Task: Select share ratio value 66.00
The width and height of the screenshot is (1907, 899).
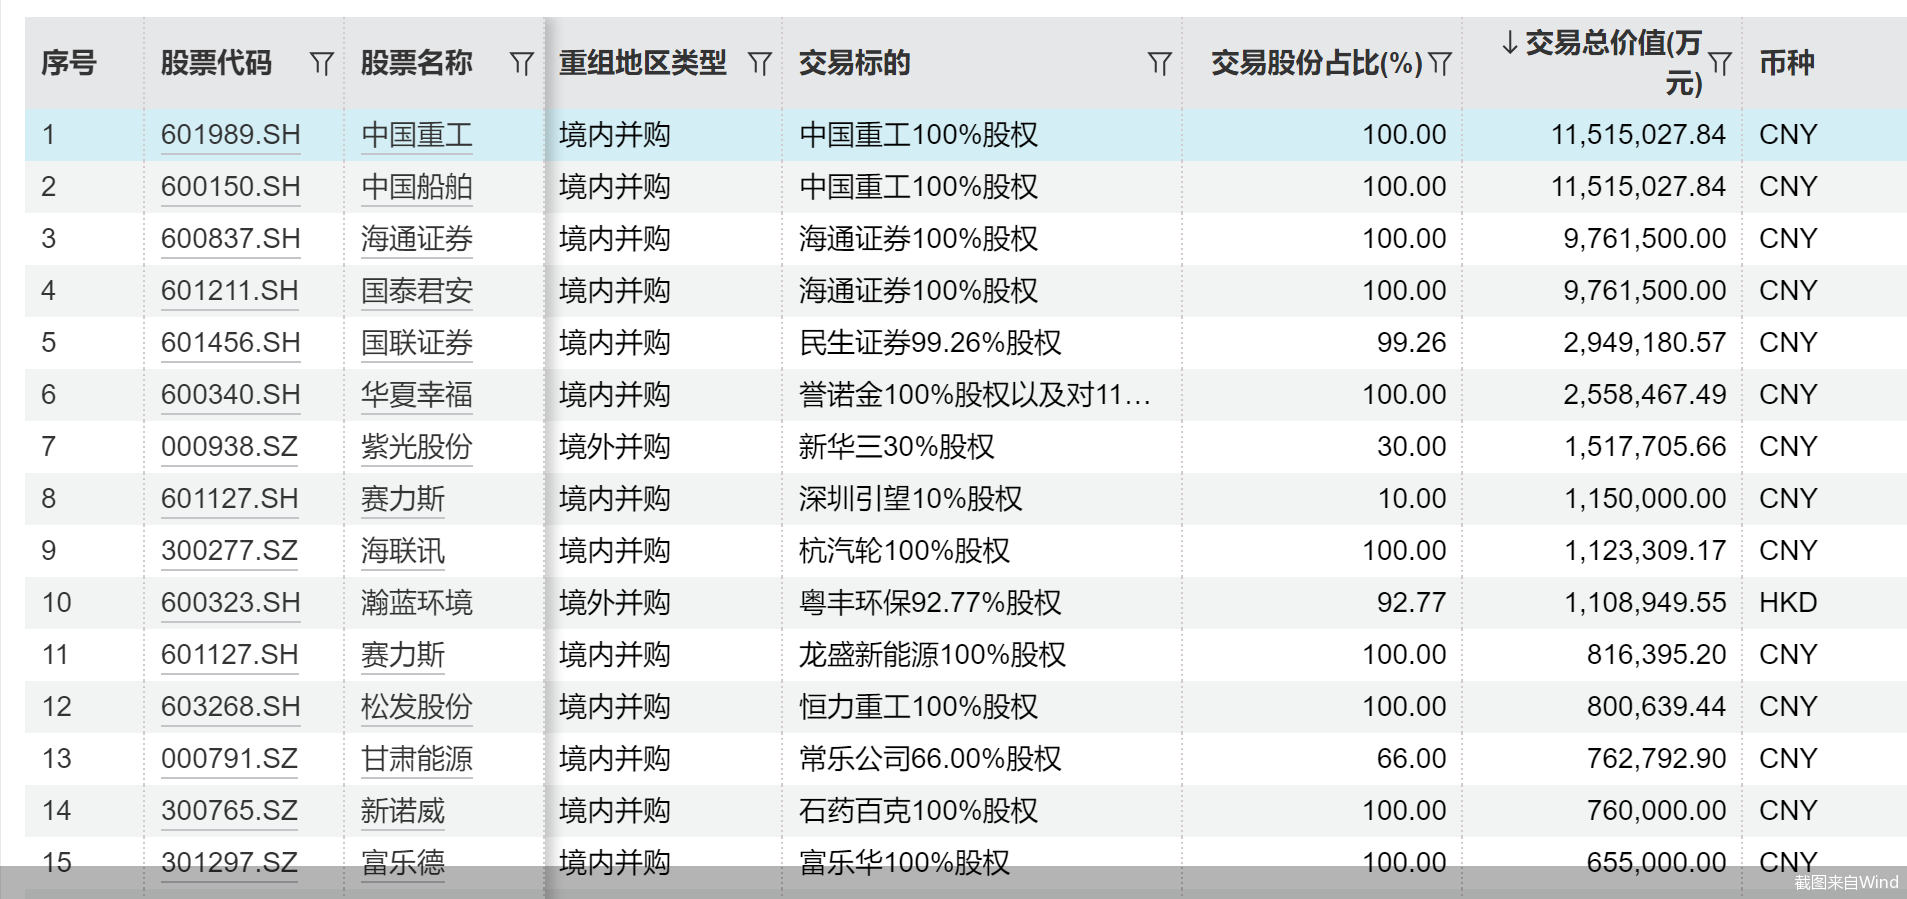Action: (x=1412, y=759)
